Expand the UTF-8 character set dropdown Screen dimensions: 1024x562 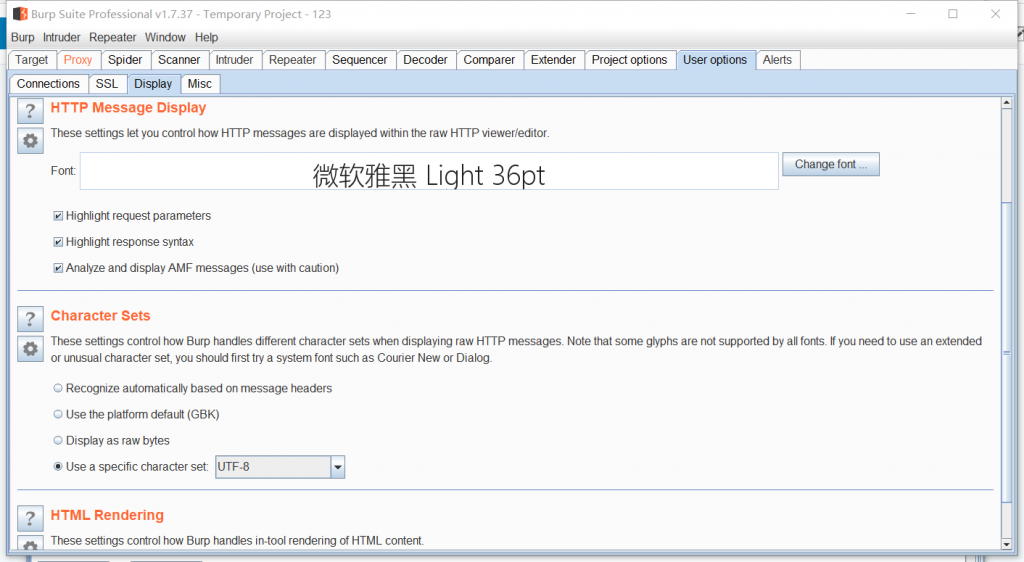click(x=337, y=467)
